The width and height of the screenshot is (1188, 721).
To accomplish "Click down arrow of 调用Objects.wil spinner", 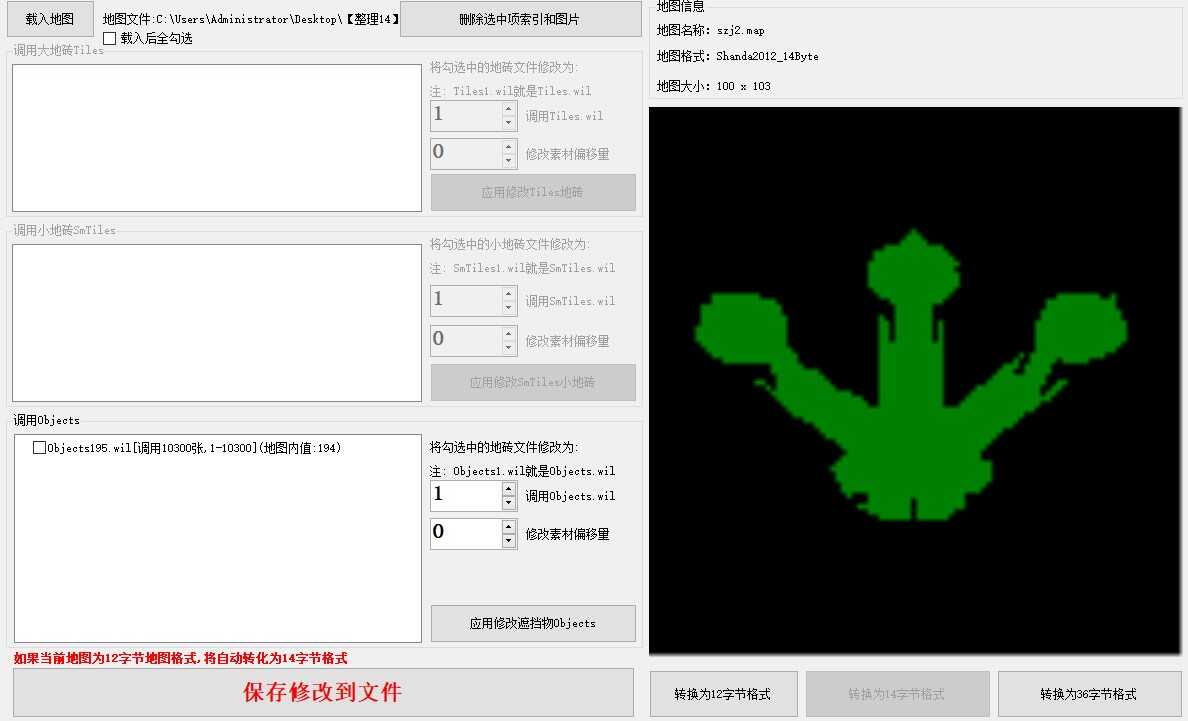I will (509, 503).
